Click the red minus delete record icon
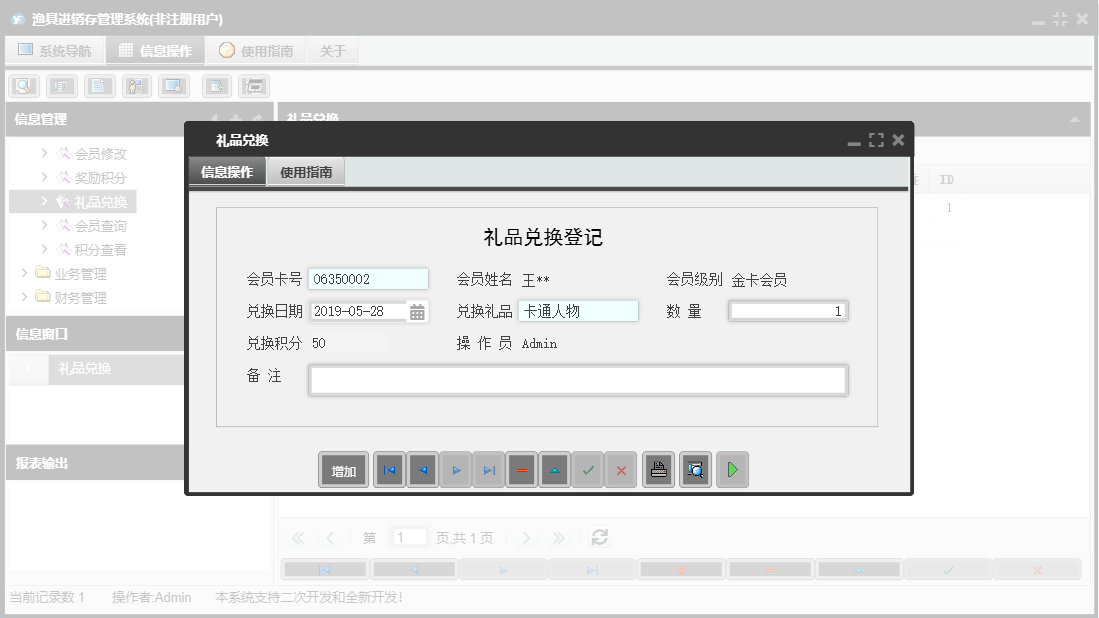 tap(521, 469)
